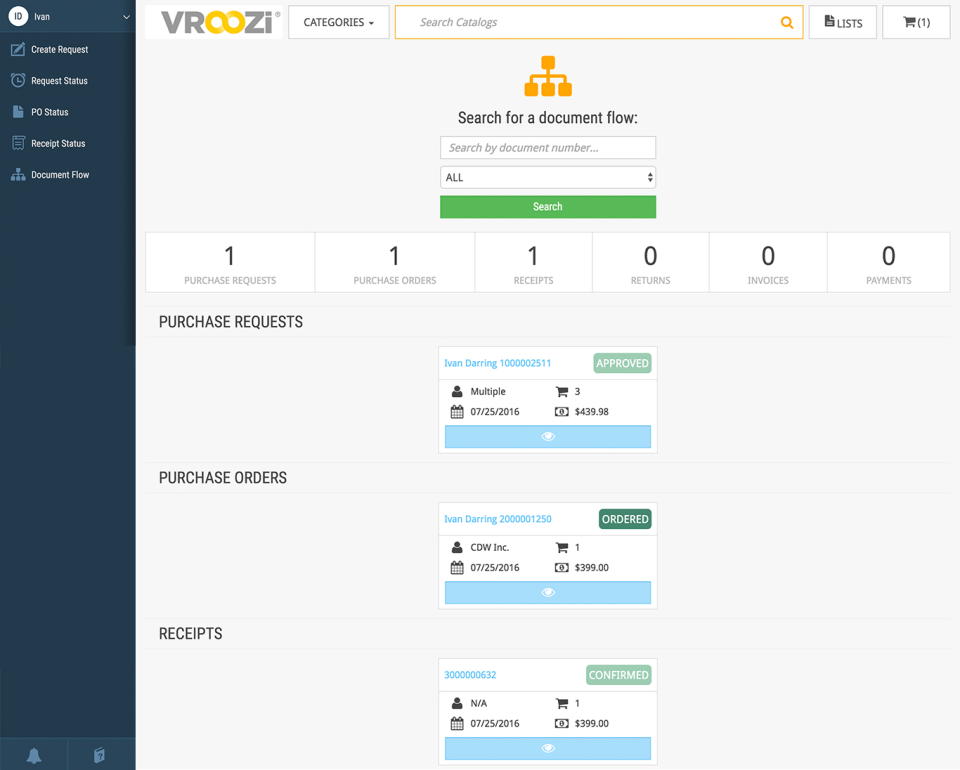
Task: Select Create Request in the sidebar
Action: [x=60, y=49]
